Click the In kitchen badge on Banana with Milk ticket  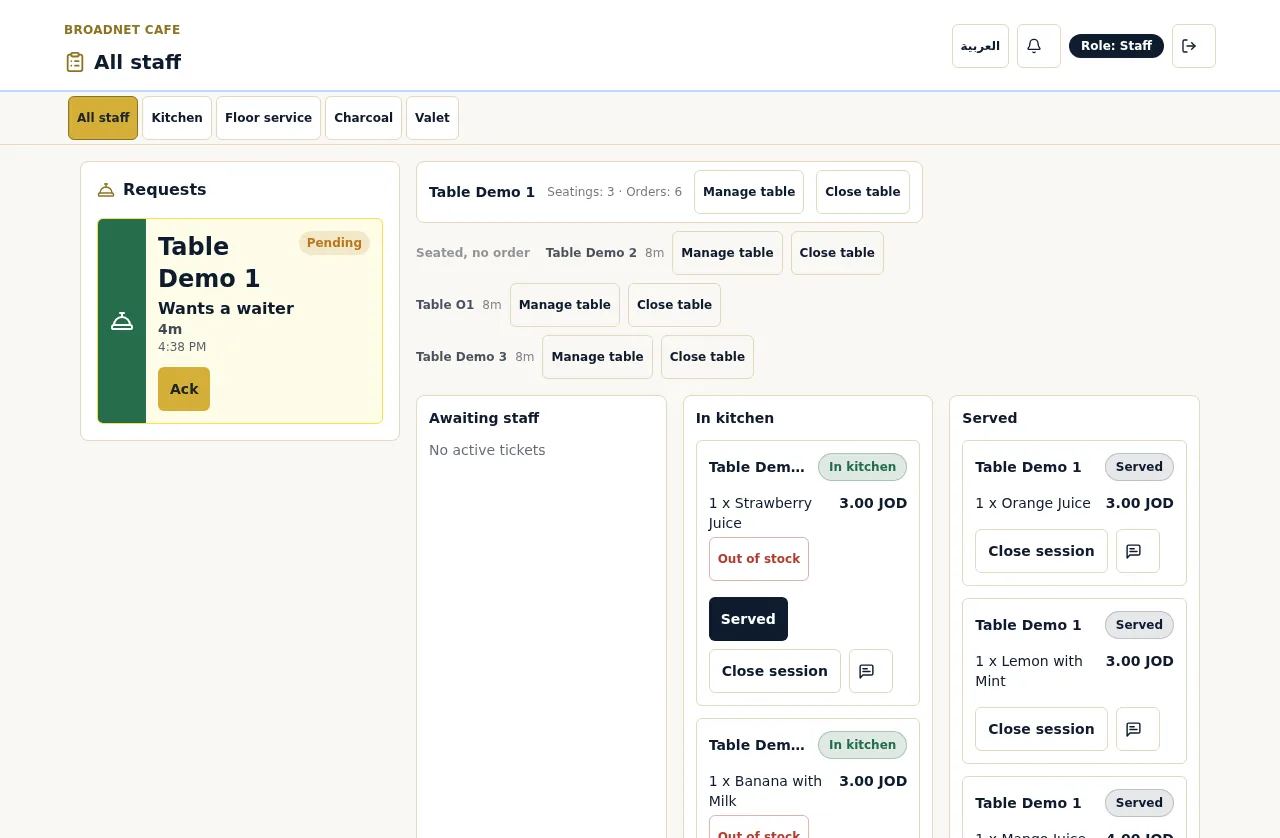(862, 745)
